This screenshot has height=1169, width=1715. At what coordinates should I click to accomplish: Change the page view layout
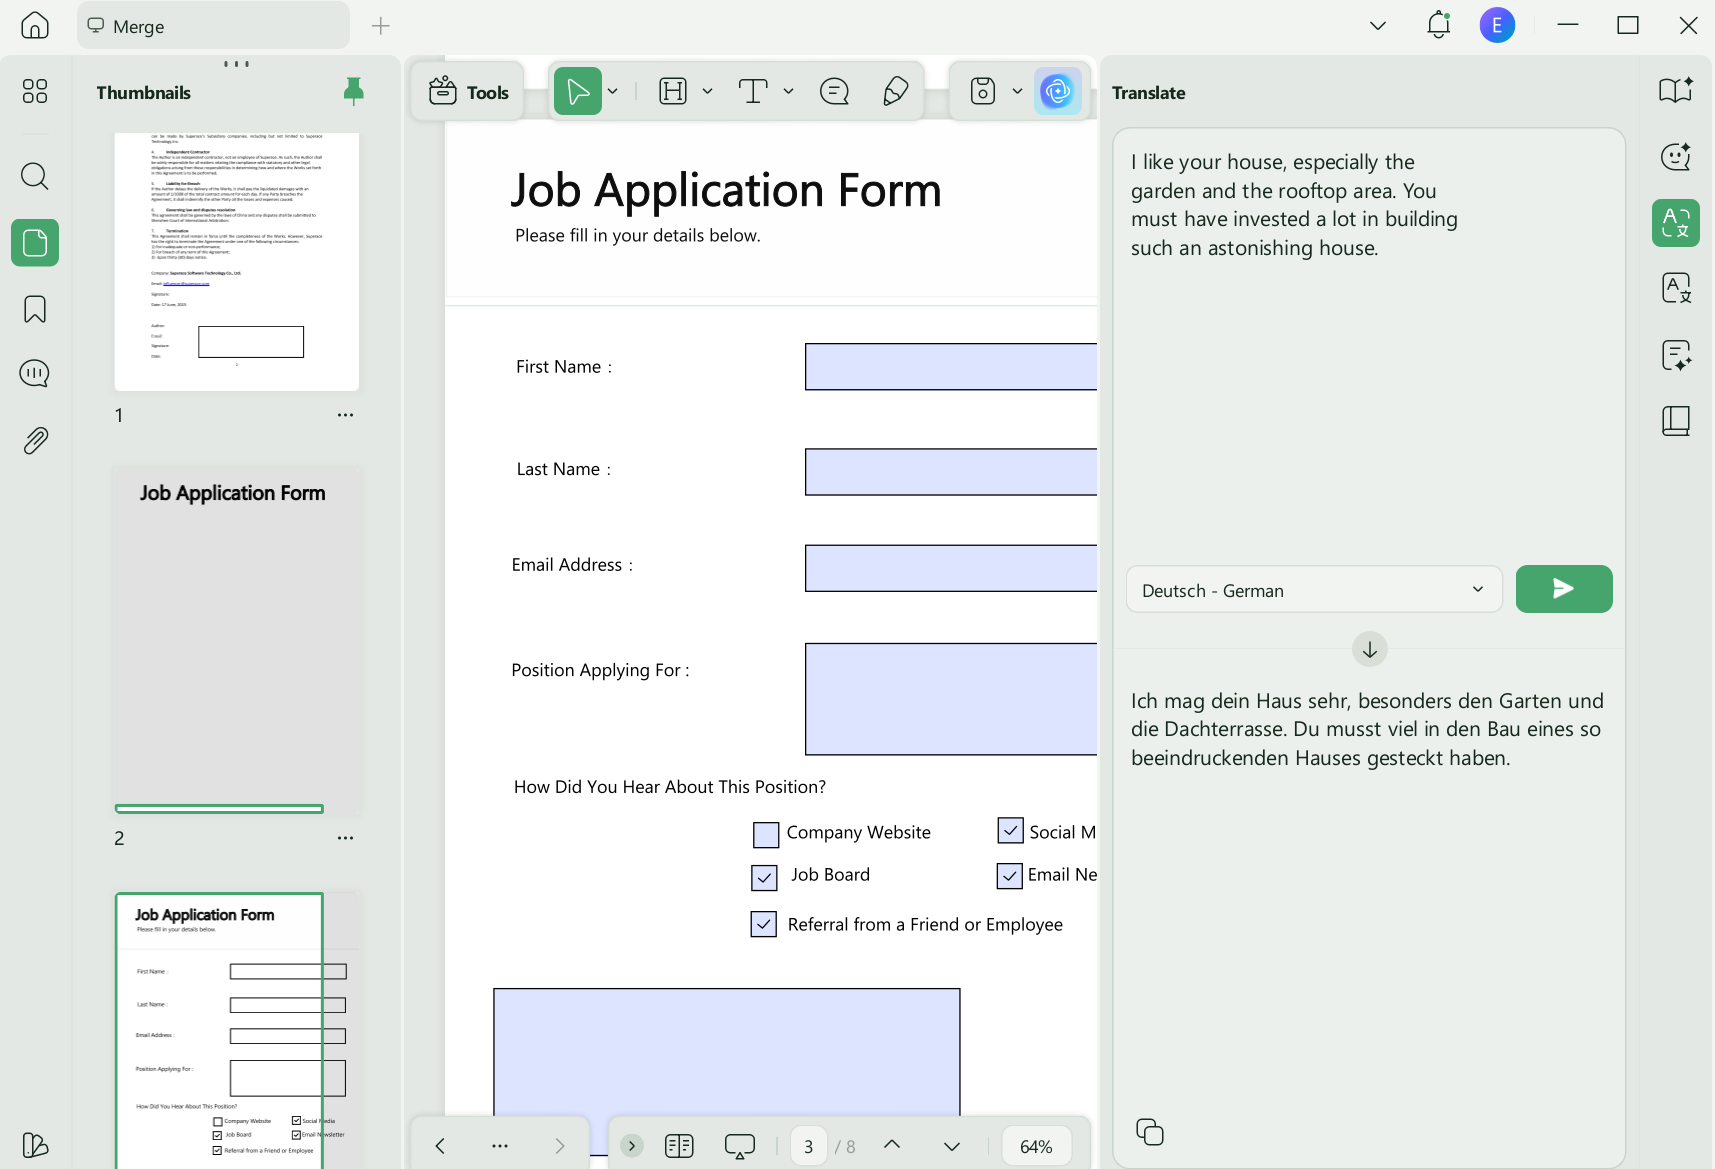[x=679, y=1146]
